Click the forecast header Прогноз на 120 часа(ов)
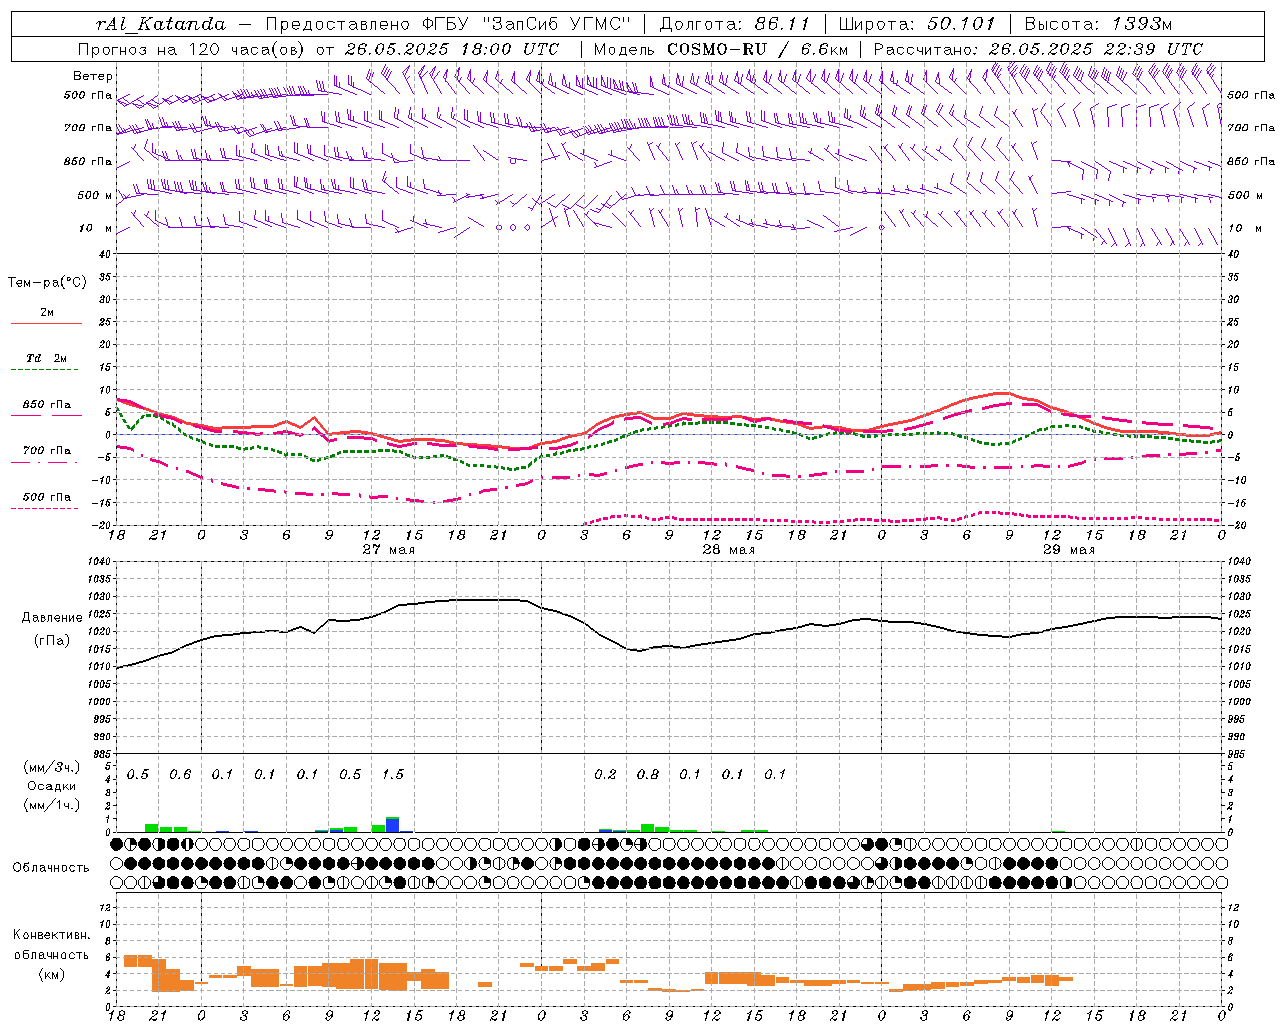The height and width of the screenshot is (1024, 1280). click(x=193, y=49)
